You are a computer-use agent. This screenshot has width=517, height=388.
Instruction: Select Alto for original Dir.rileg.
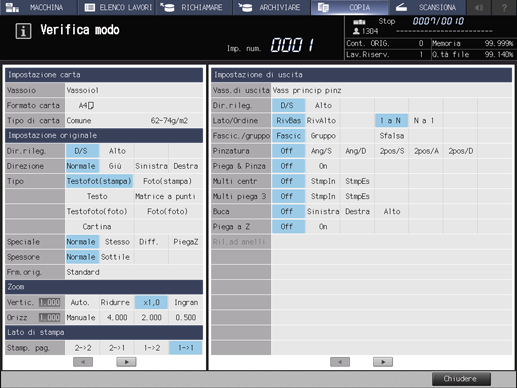click(x=117, y=151)
